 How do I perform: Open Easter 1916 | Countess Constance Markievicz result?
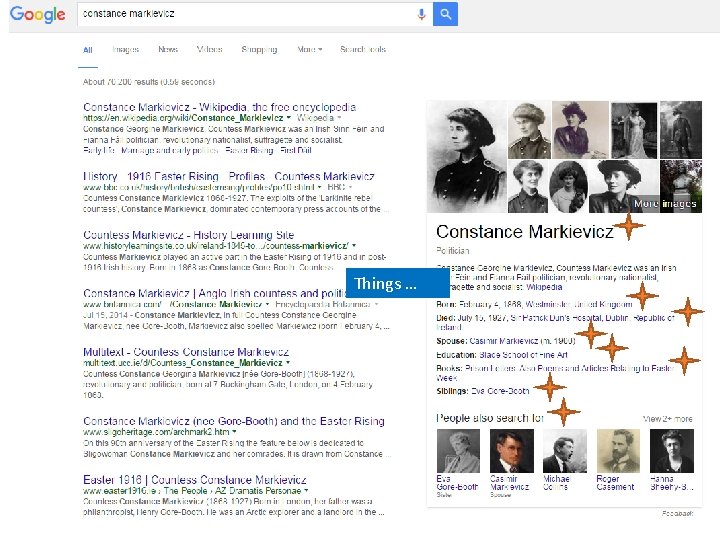[x=195, y=480]
